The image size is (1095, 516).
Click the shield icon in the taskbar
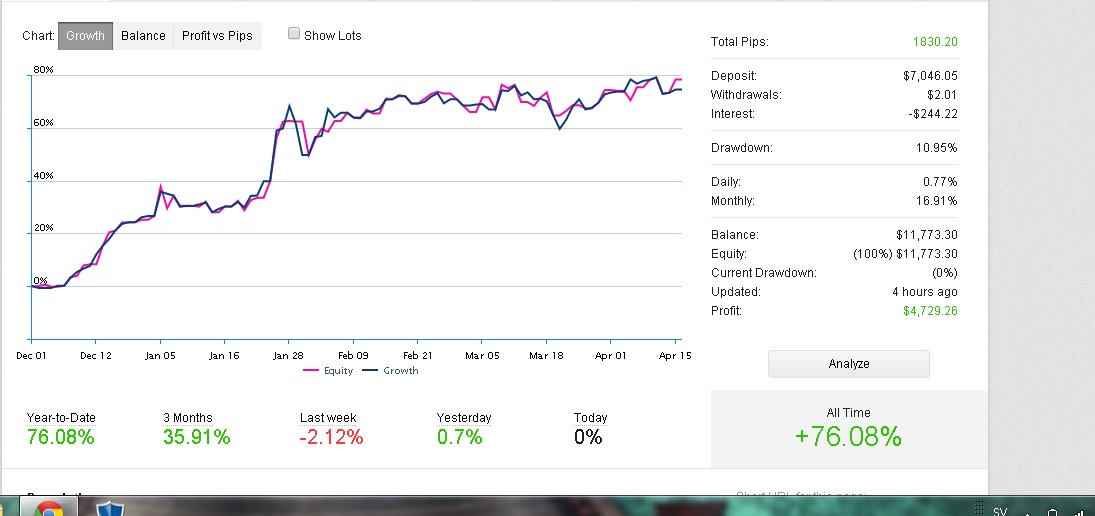(x=114, y=508)
